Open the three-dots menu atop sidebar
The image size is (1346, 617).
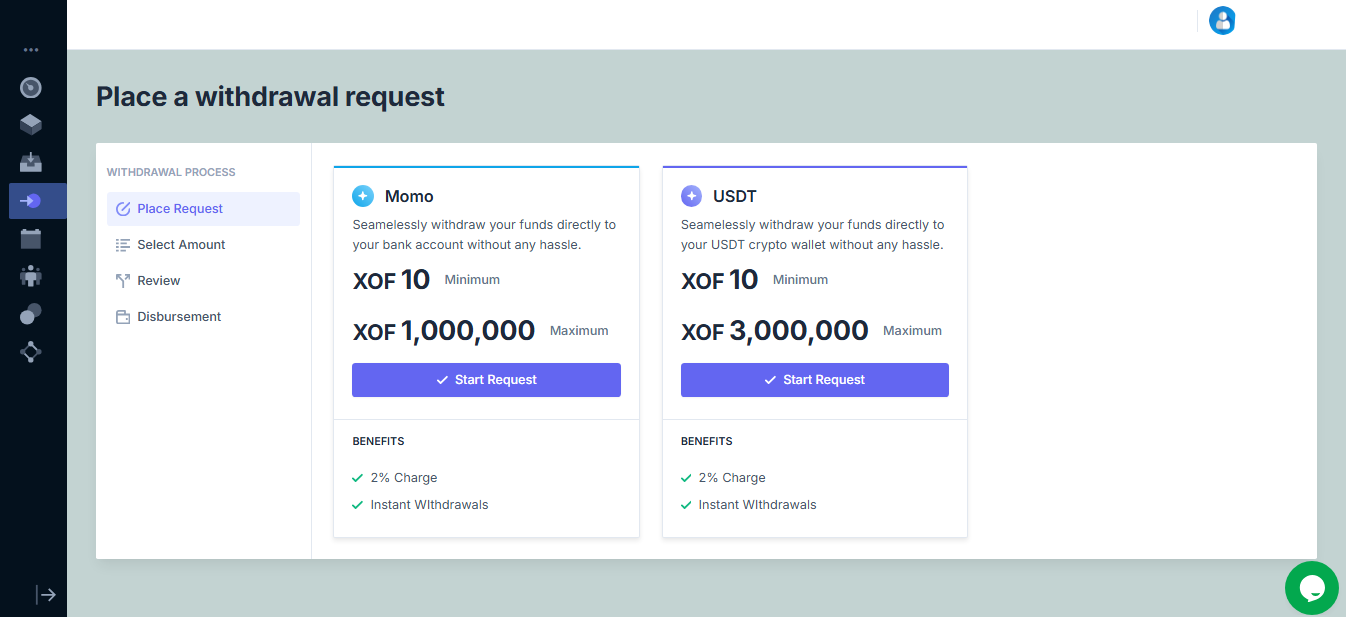[31, 49]
